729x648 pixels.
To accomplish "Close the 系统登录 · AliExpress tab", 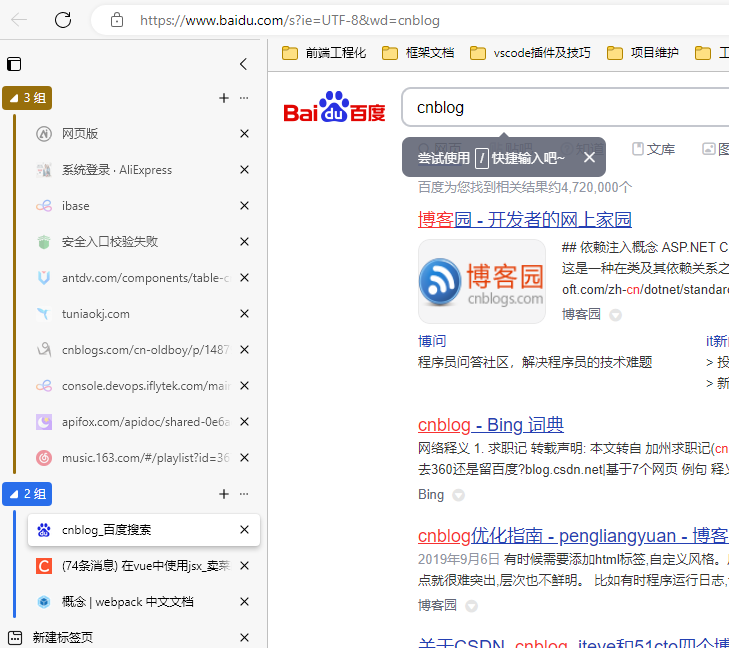I will [244, 170].
